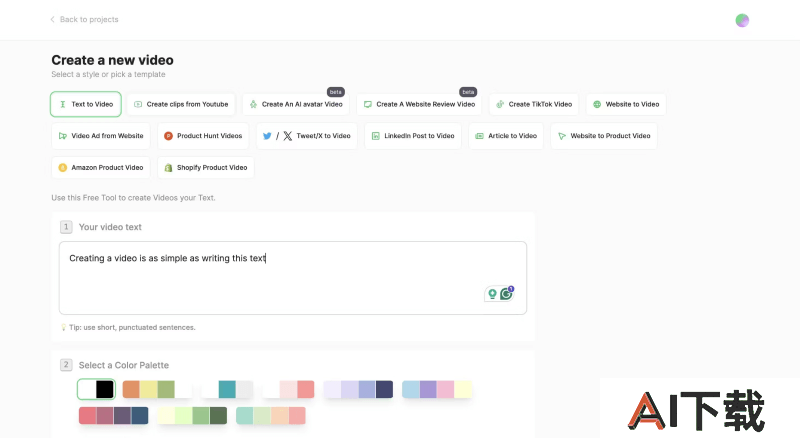Click inside the video text field

293,278
